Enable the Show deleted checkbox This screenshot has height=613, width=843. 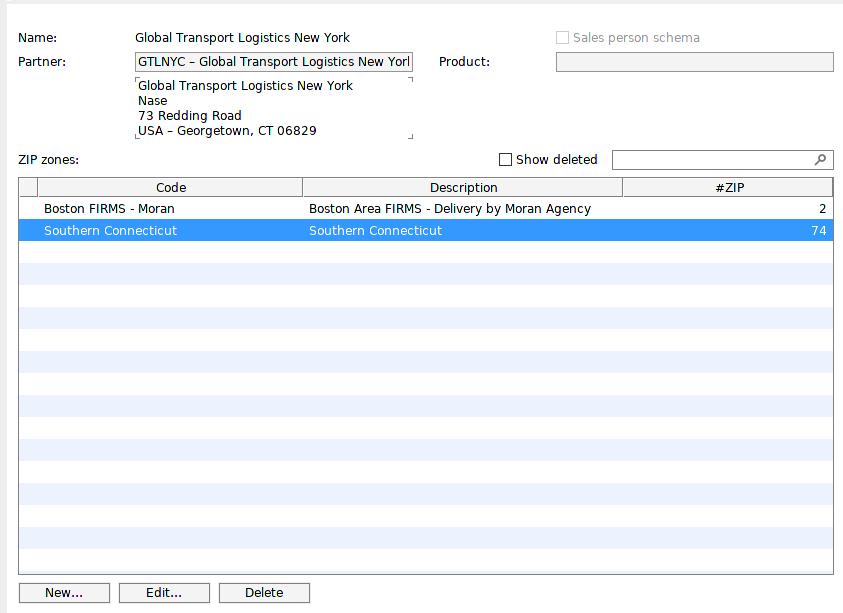(505, 160)
